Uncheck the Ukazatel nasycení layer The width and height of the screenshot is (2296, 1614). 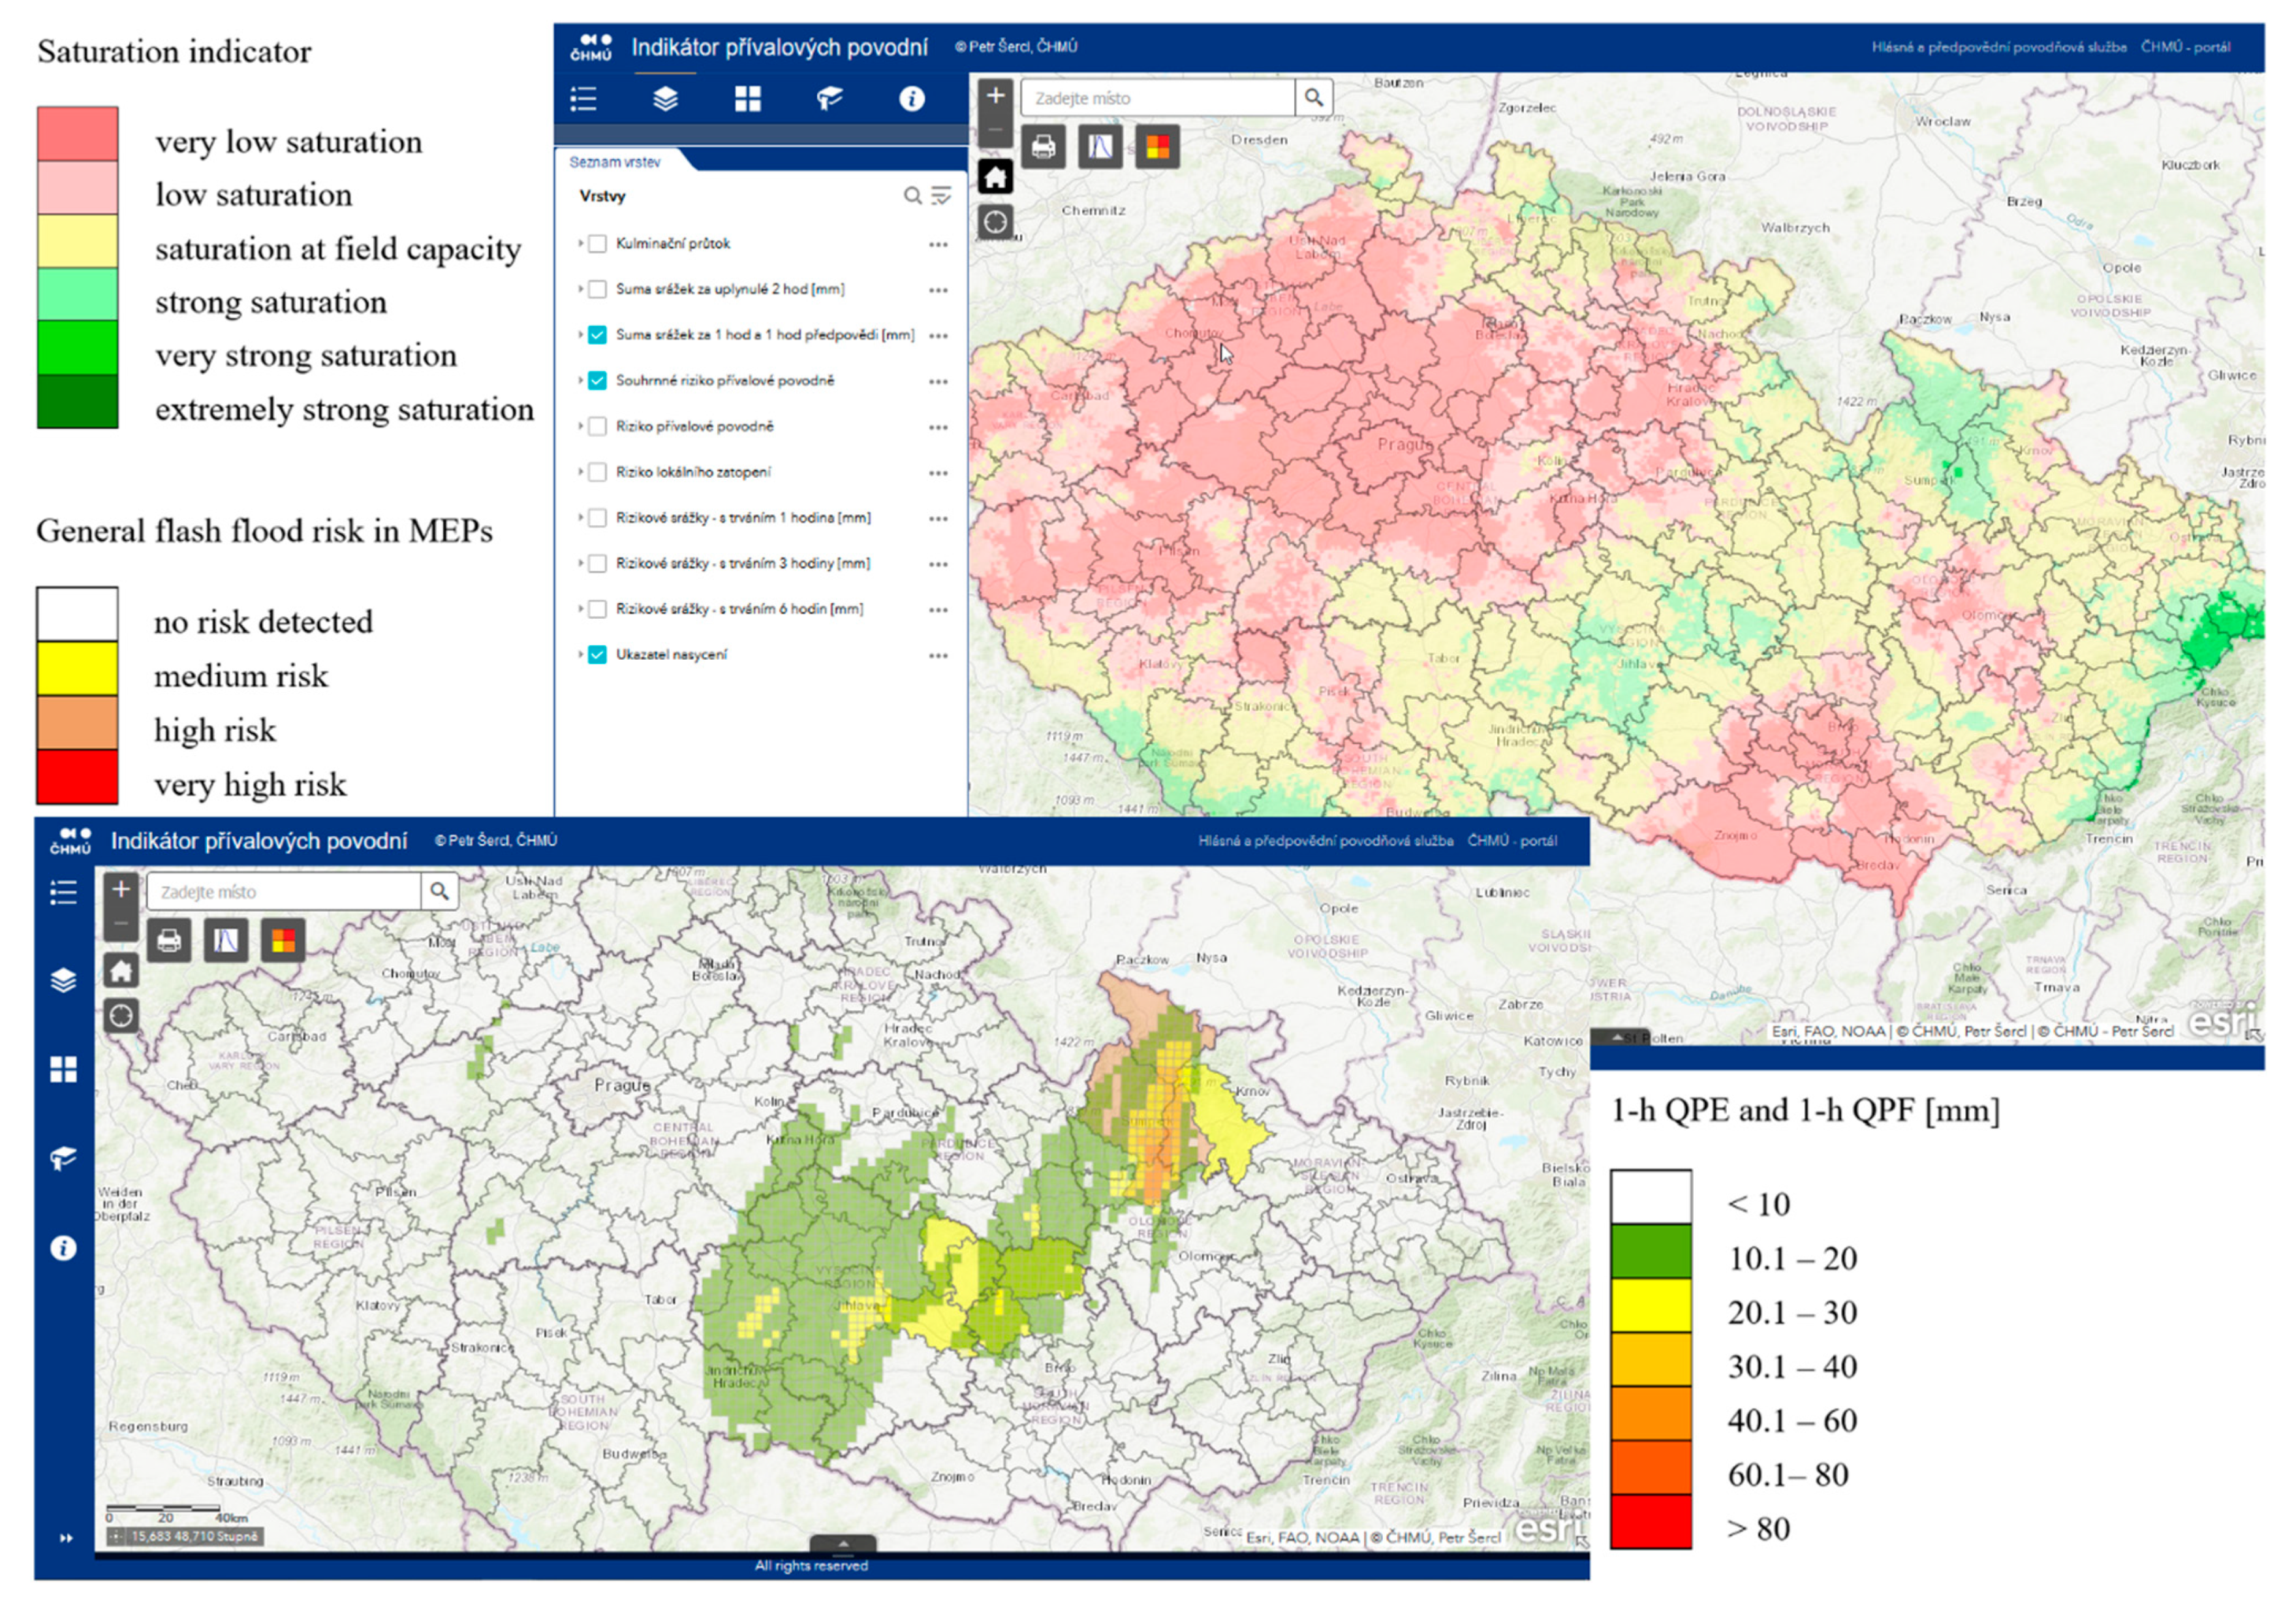[597, 655]
